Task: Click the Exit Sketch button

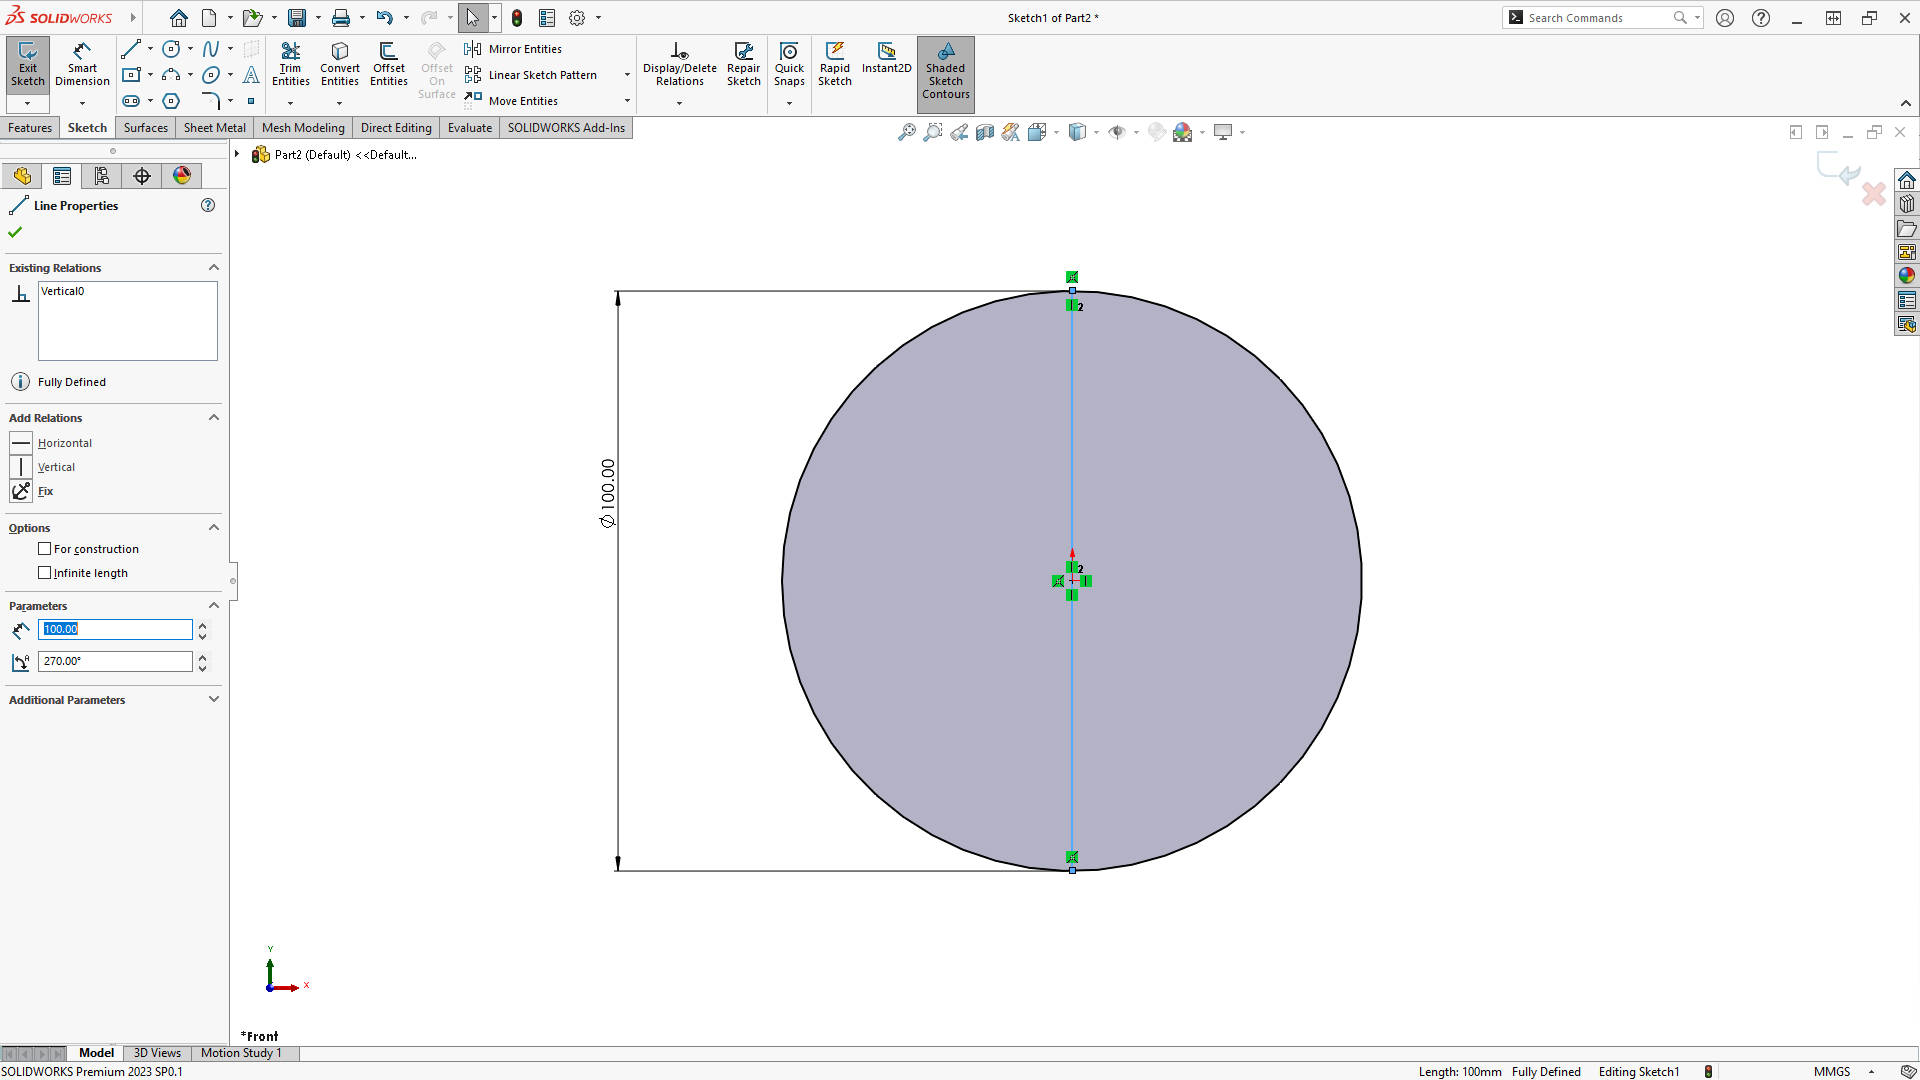Action: coord(27,62)
